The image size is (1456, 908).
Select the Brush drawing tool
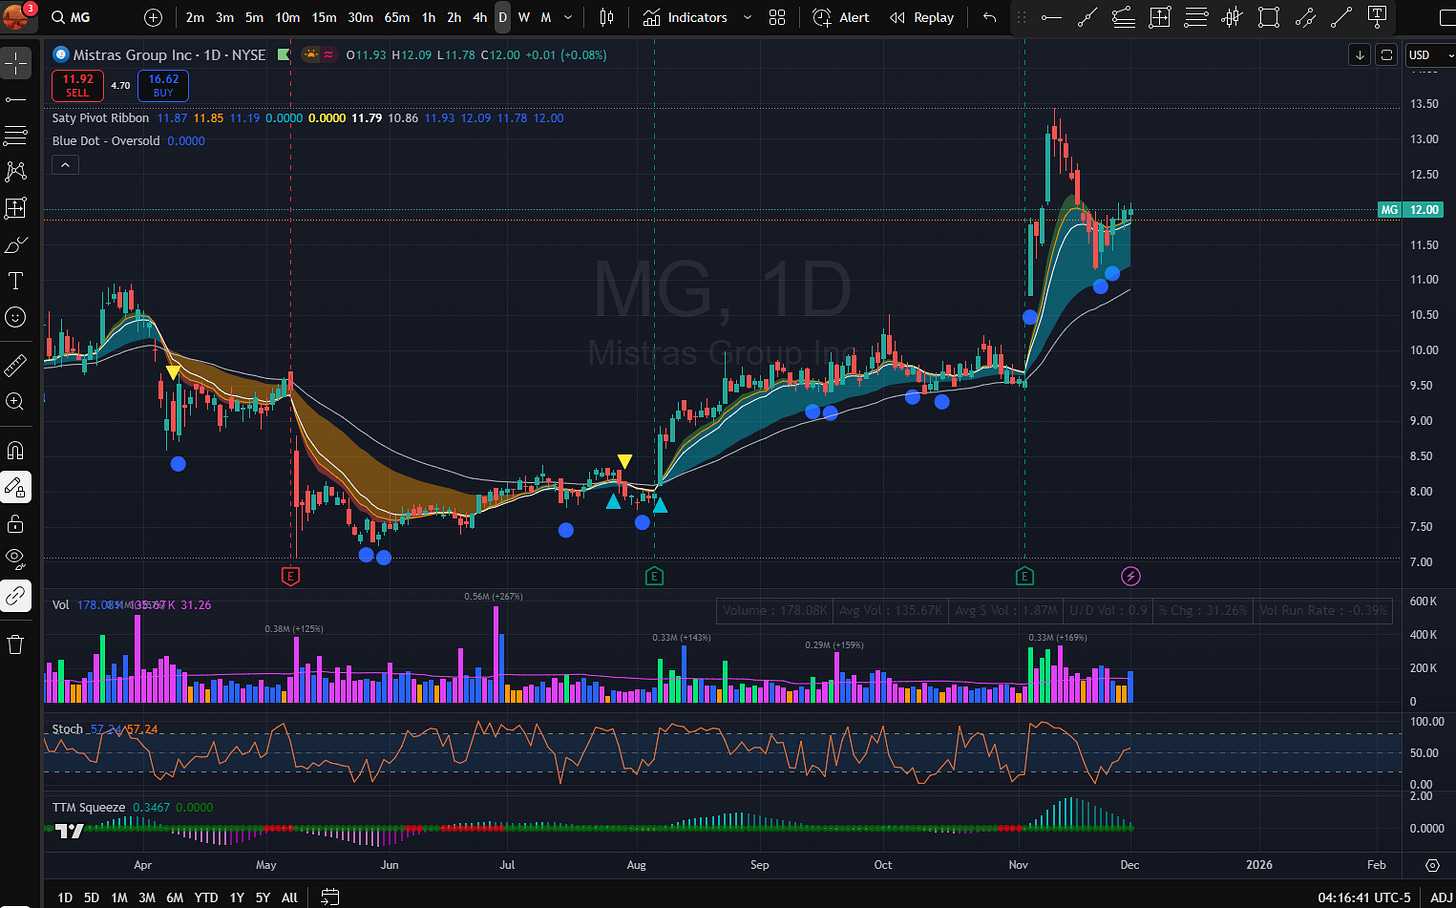16,245
